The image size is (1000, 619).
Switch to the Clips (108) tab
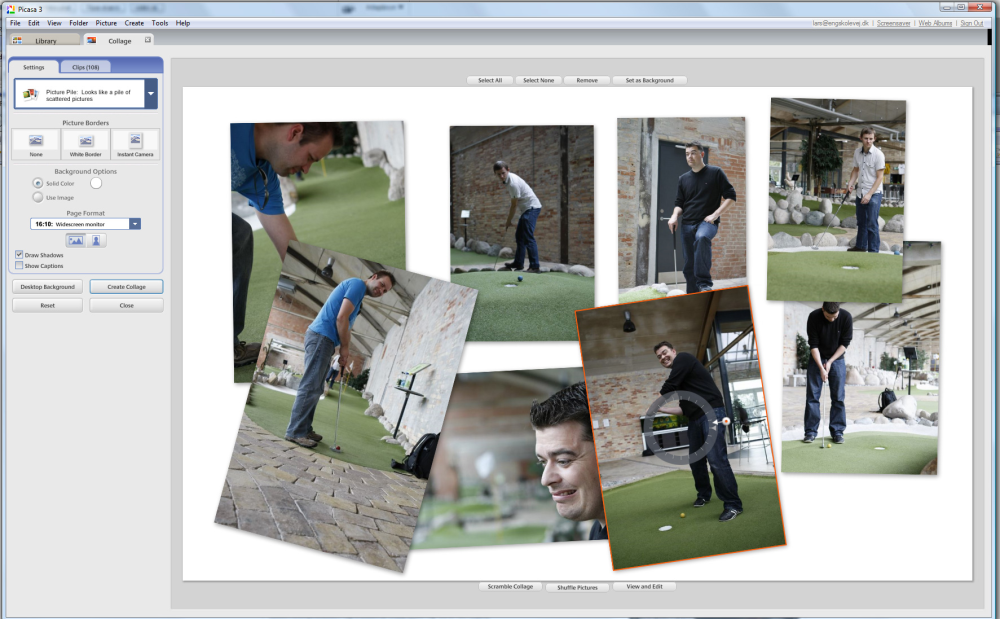coord(85,67)
